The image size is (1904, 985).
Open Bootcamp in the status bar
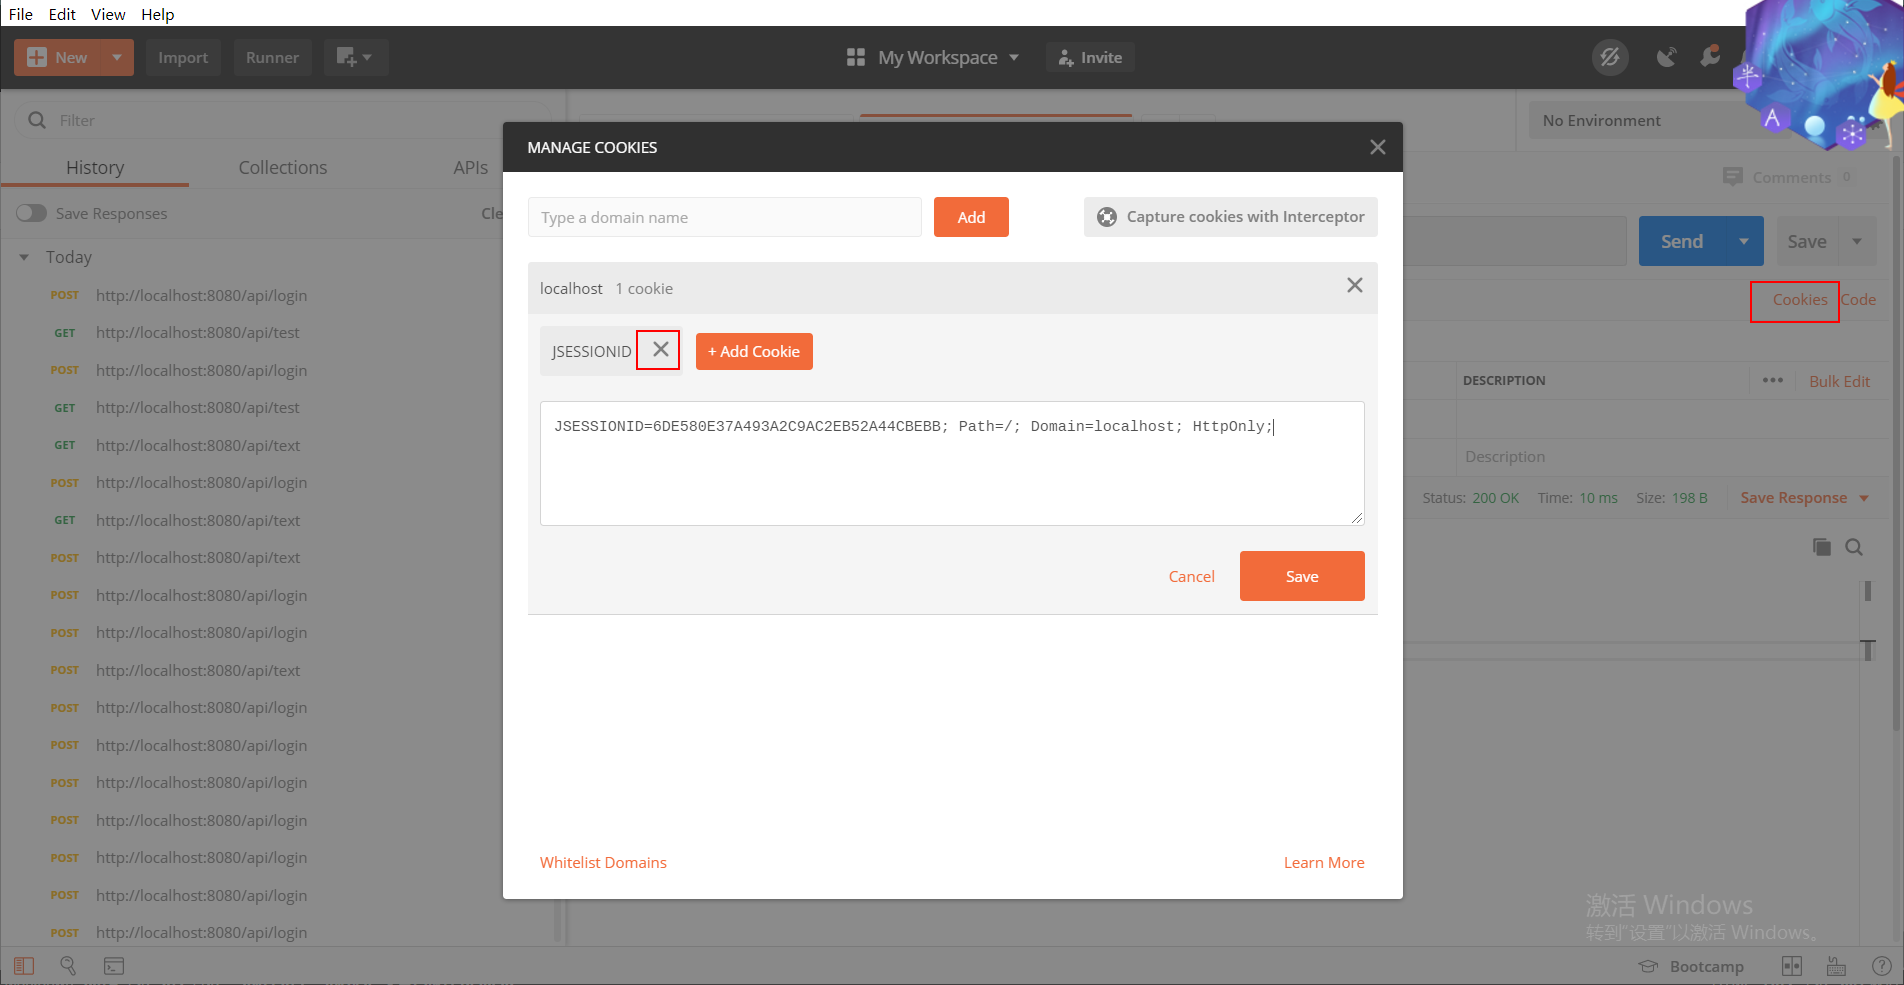coord(1691,966)
